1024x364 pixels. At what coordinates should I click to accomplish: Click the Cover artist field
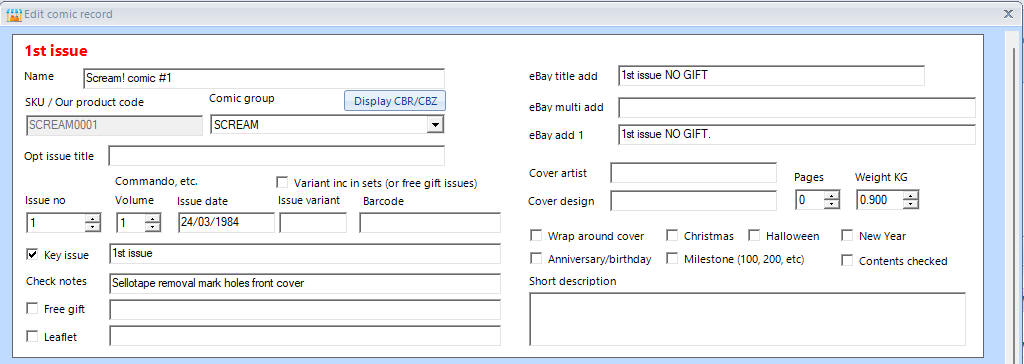(x=694, y=173)
